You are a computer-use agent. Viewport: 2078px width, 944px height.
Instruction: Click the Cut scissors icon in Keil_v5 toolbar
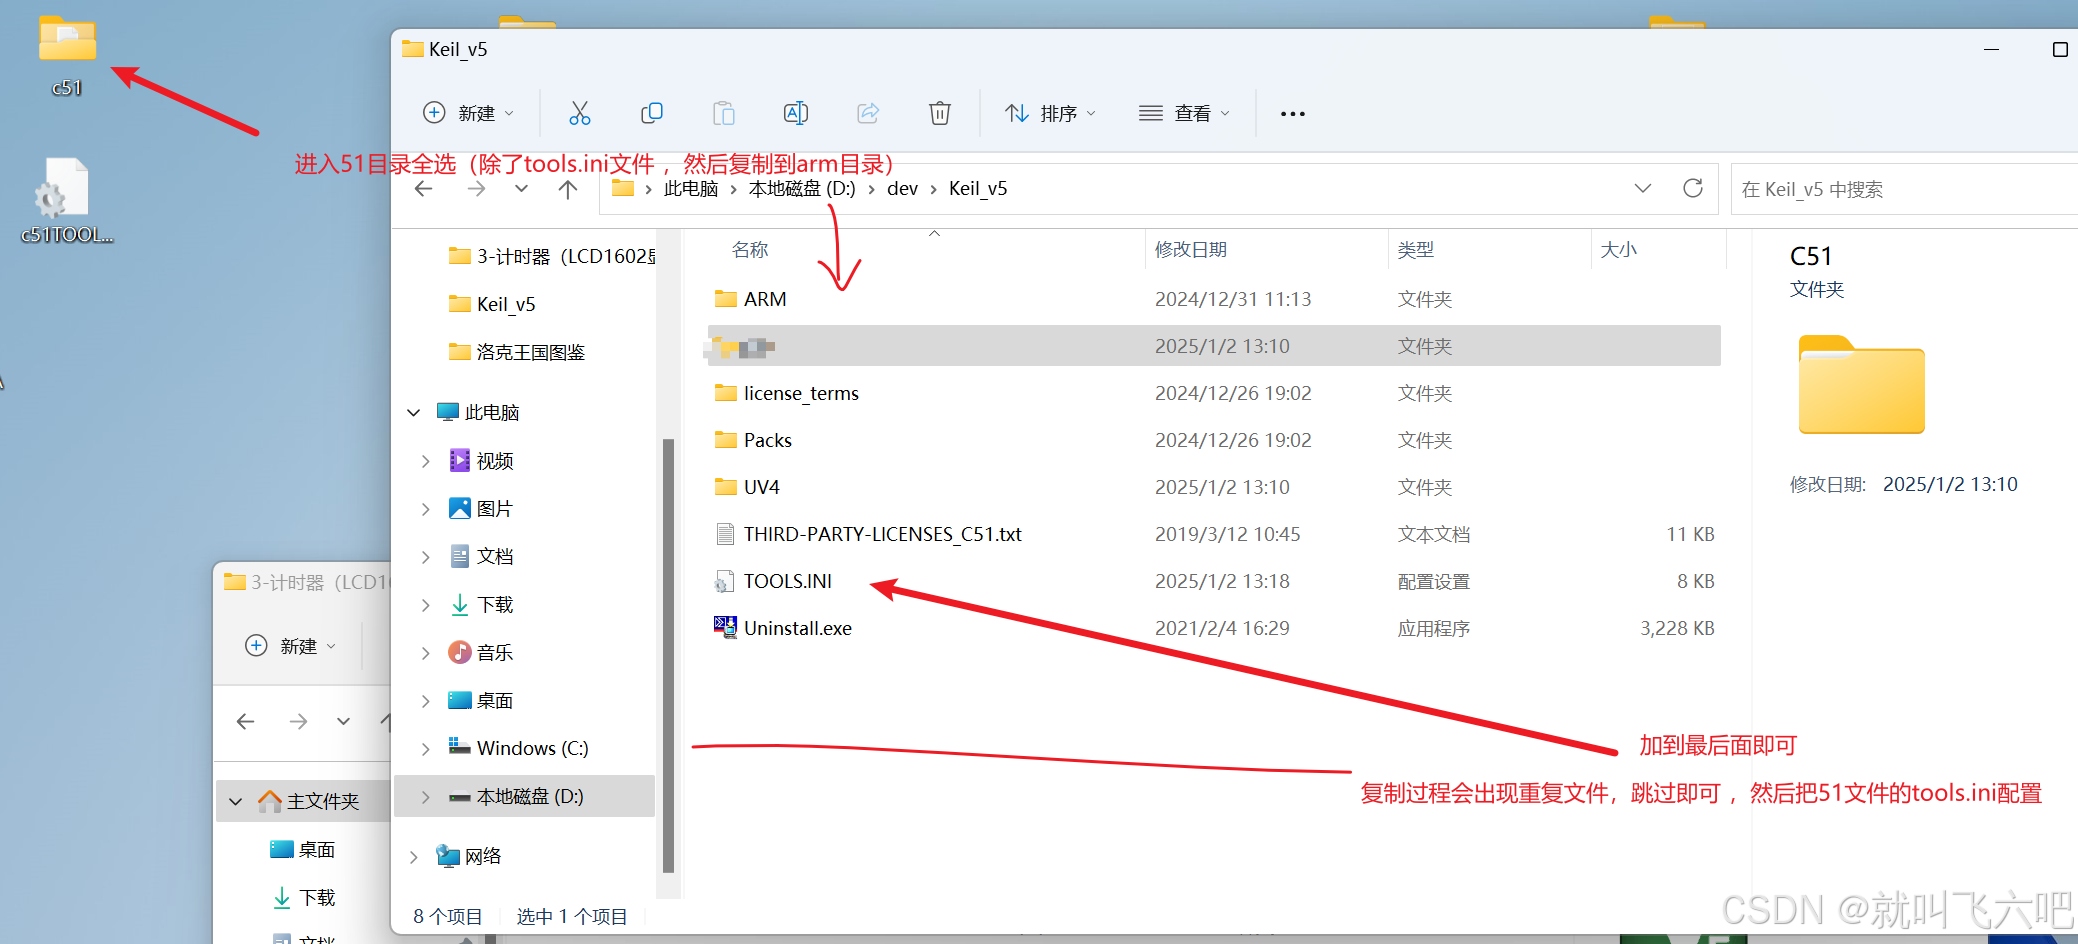580,113
